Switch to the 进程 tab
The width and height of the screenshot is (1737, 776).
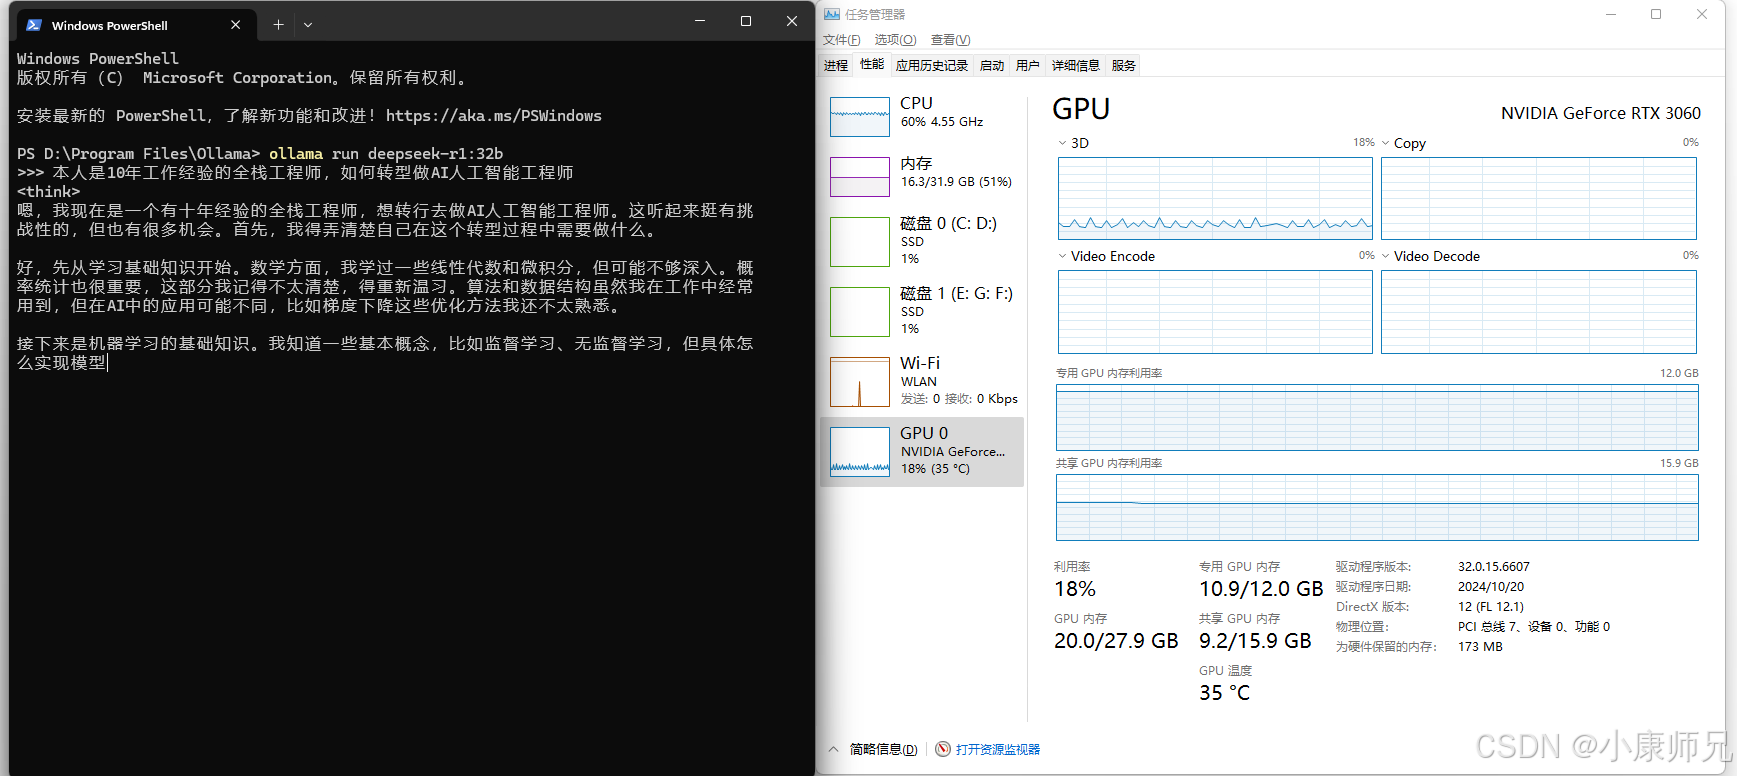tap(836, 65)
